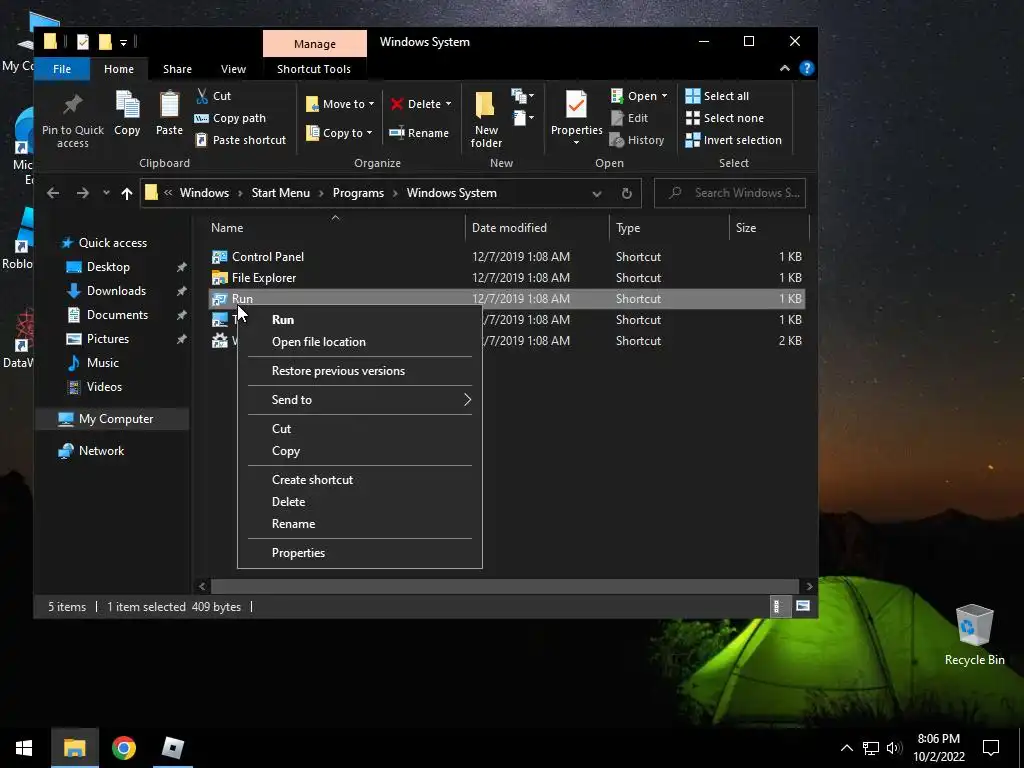This screenshot has width=1024, height=768.
Task: Open the Windows Start menu
Action: point(24,748)
